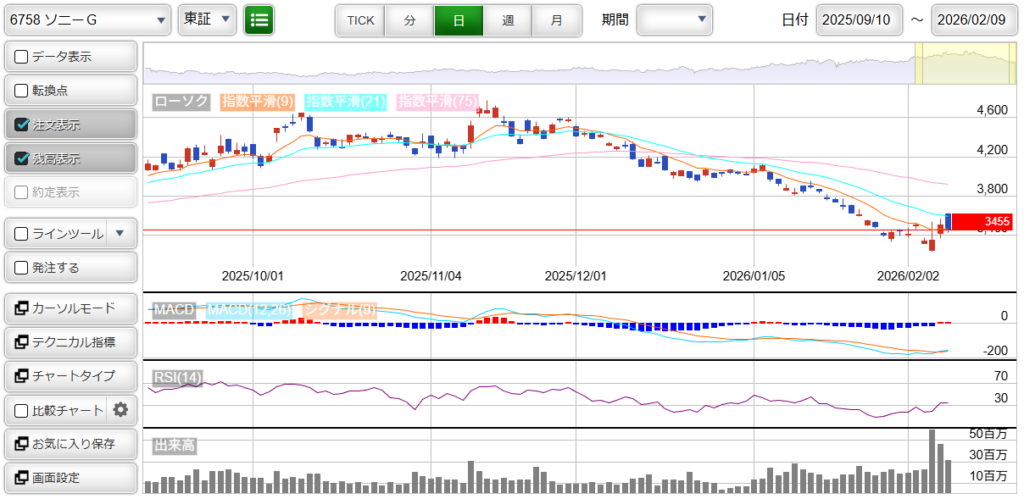Switch to the TICK chart tab
This screenshot has width=1024, height=499.
click(x=360, y=20)
